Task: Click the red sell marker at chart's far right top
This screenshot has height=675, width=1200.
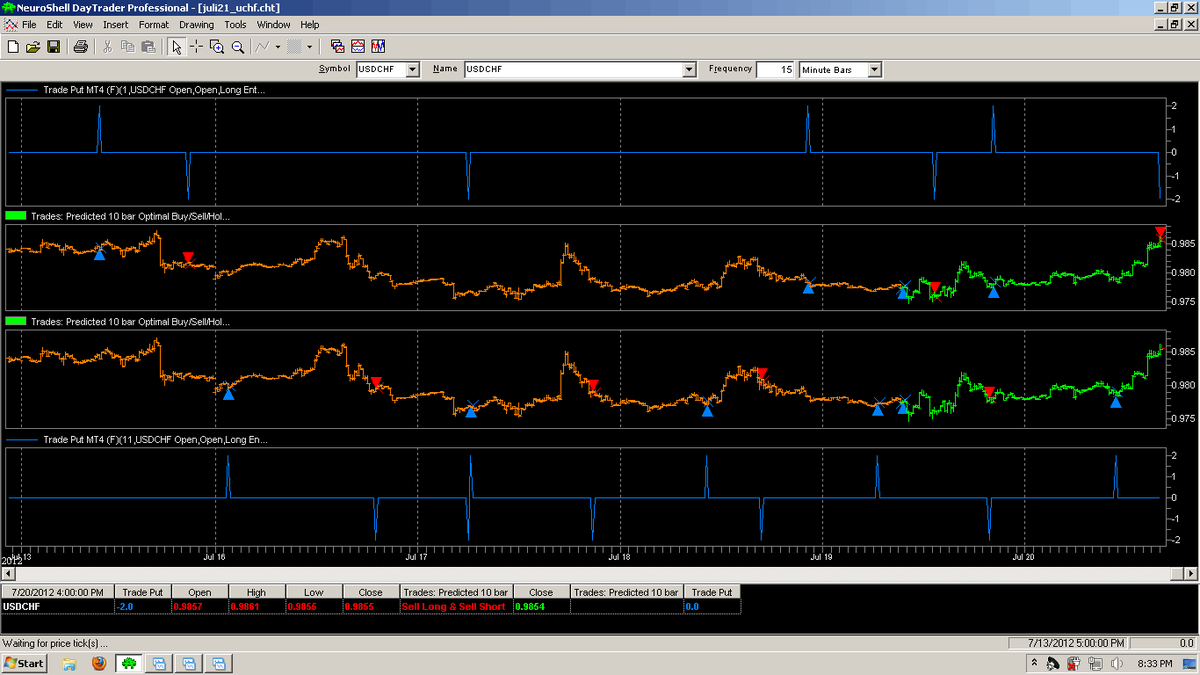Action: (x=1160, y=232)
